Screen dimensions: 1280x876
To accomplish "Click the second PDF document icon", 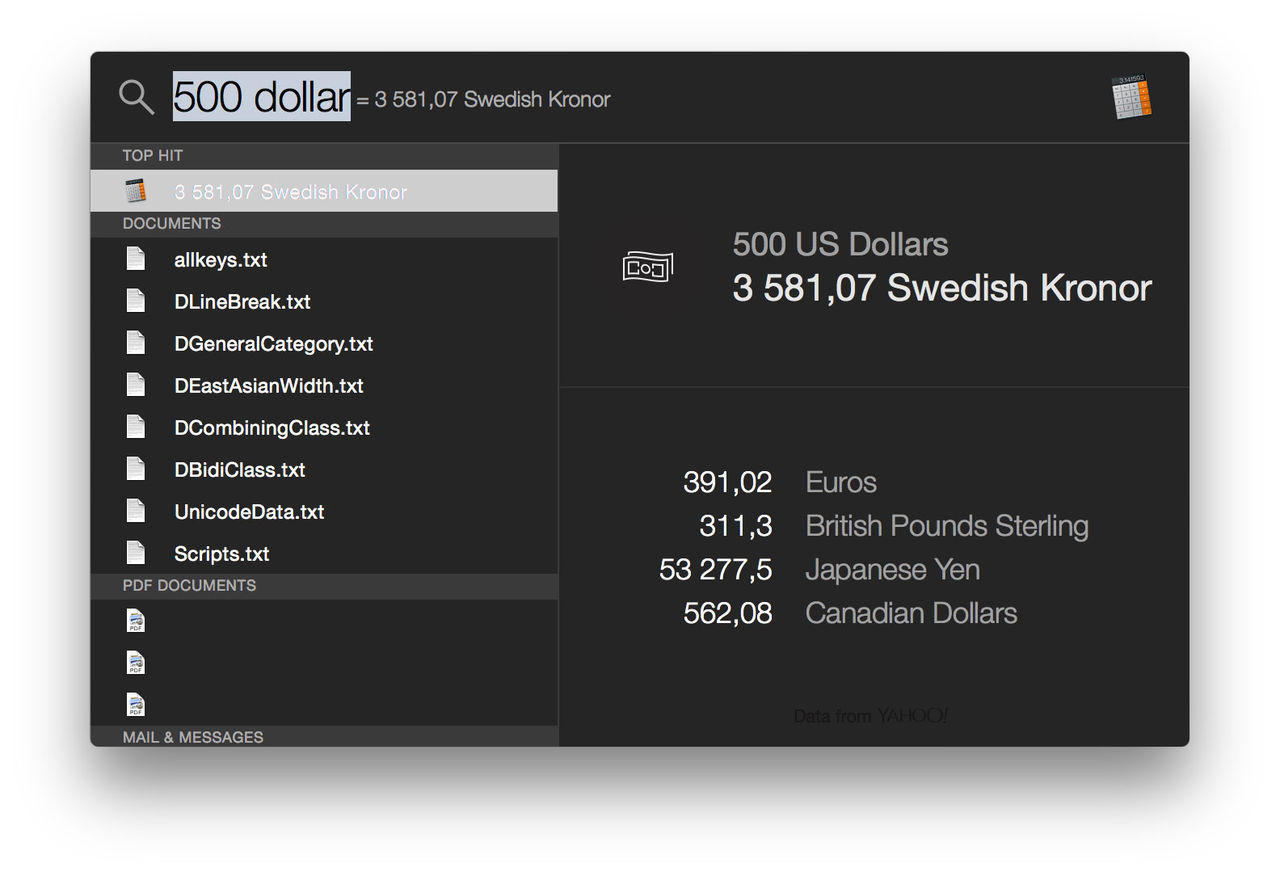I will [x=136, y=663].
